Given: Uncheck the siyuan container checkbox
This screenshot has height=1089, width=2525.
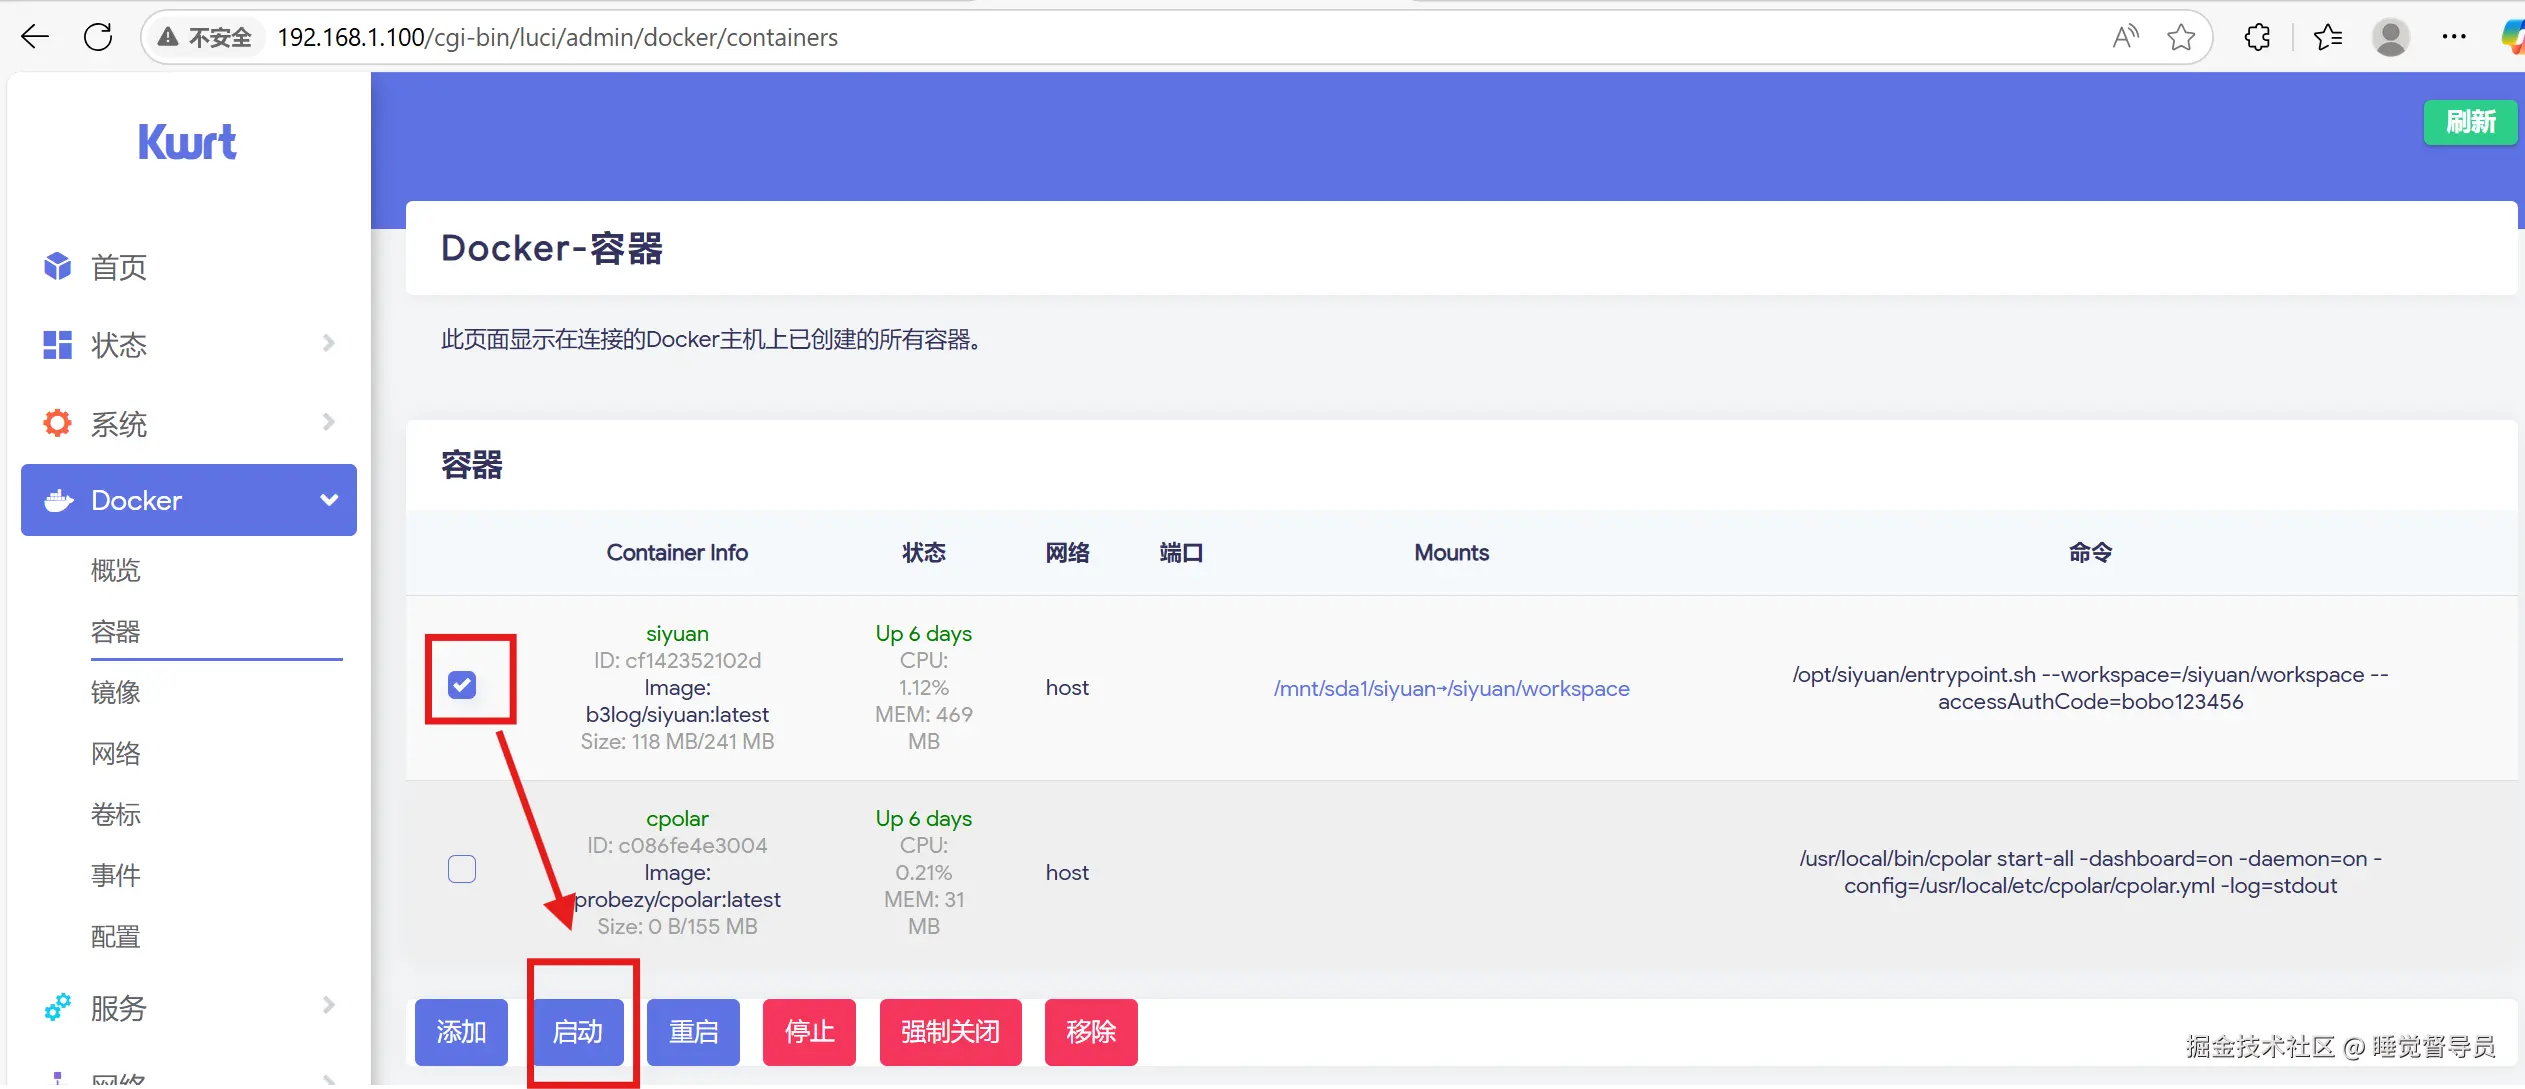Looking at the screenshot, I should pos(462,685).
